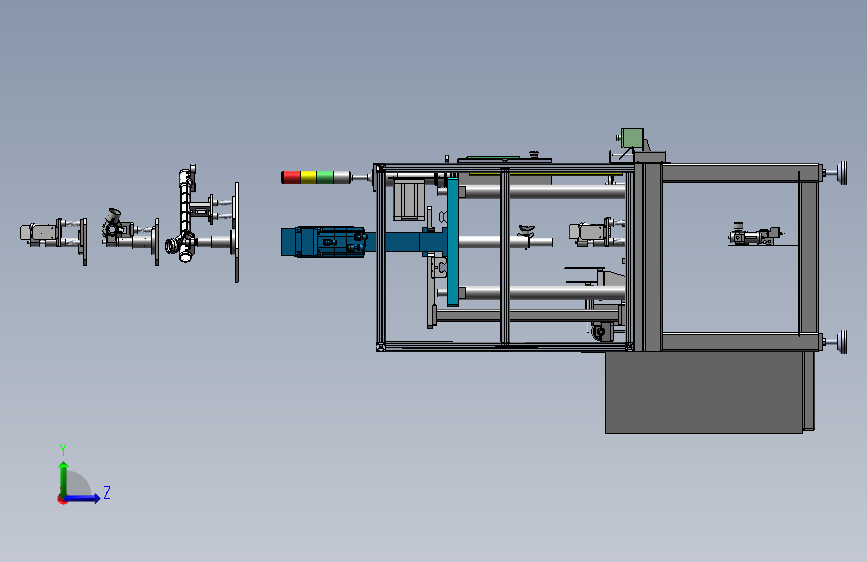Select the teal vertical moving plate
This screenshot has width=867, height=562.
[x=453, y=241]
